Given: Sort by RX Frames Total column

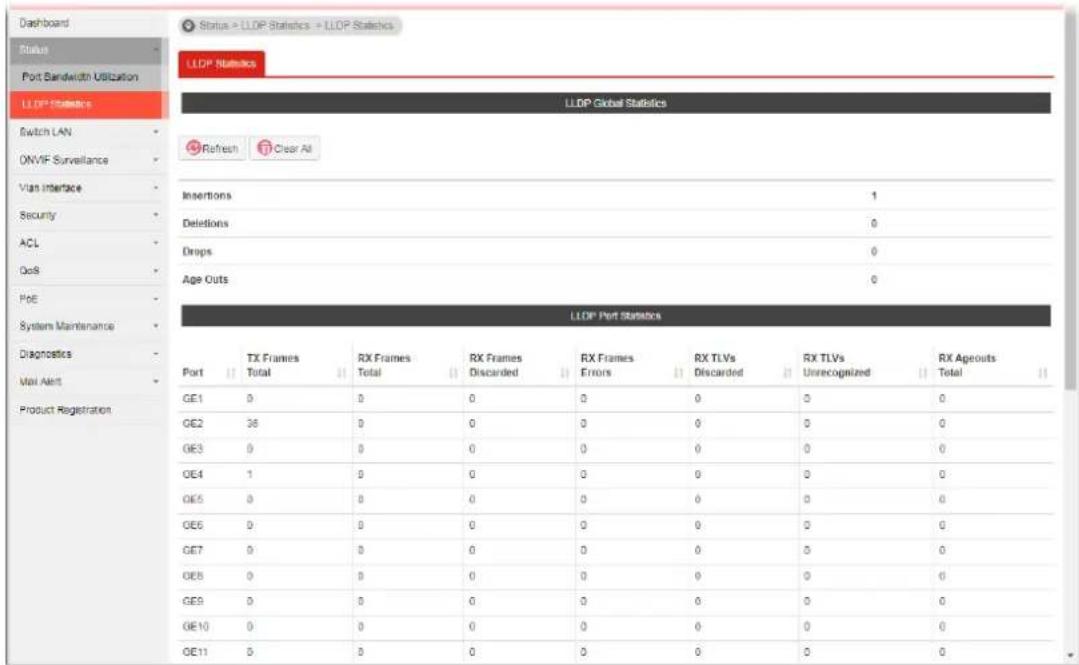Looking at the screenshot, I should [407, 366].
